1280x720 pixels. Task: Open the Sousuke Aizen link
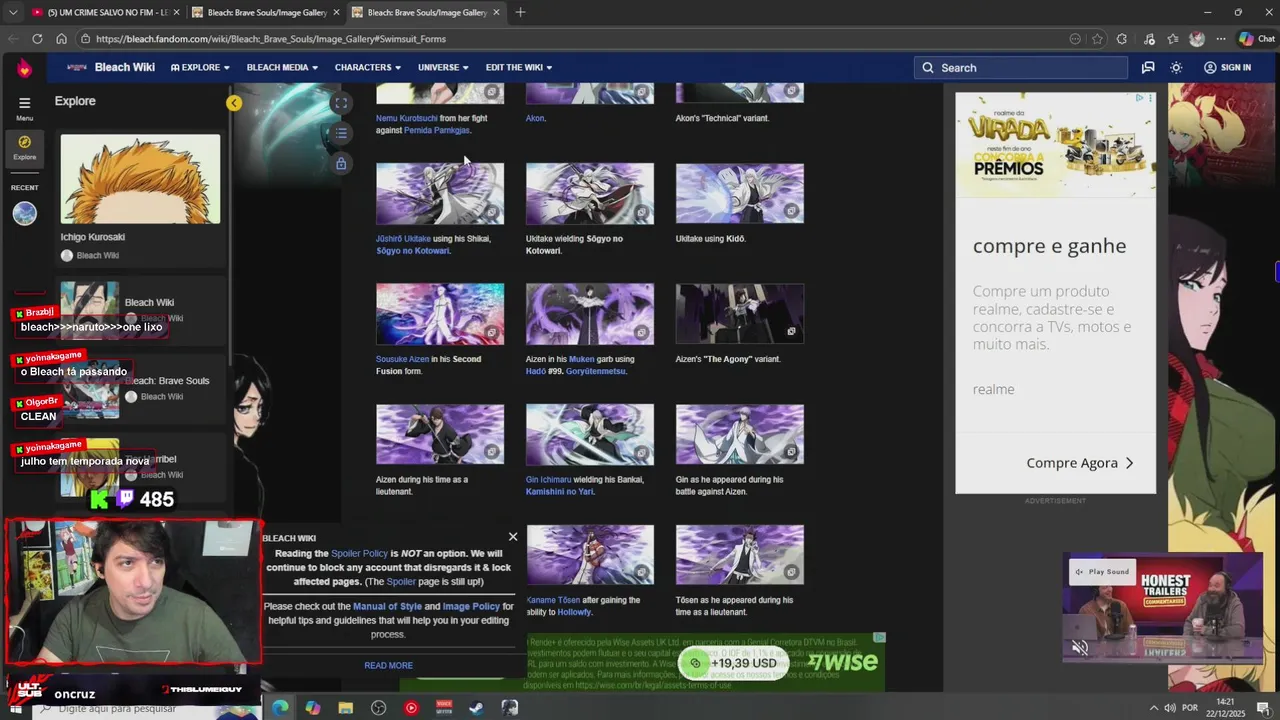pos(401,359)
